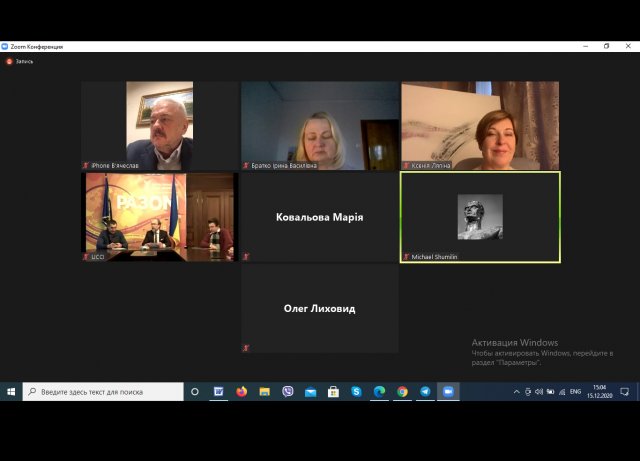Open Skype from the taskbar
640x461 pixels.
point(356,392)
